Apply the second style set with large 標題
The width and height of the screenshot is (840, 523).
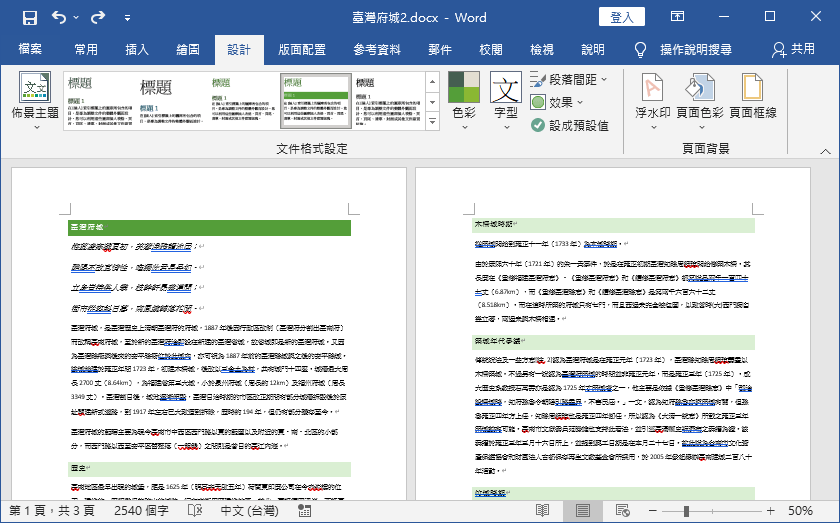click(171, 101)
